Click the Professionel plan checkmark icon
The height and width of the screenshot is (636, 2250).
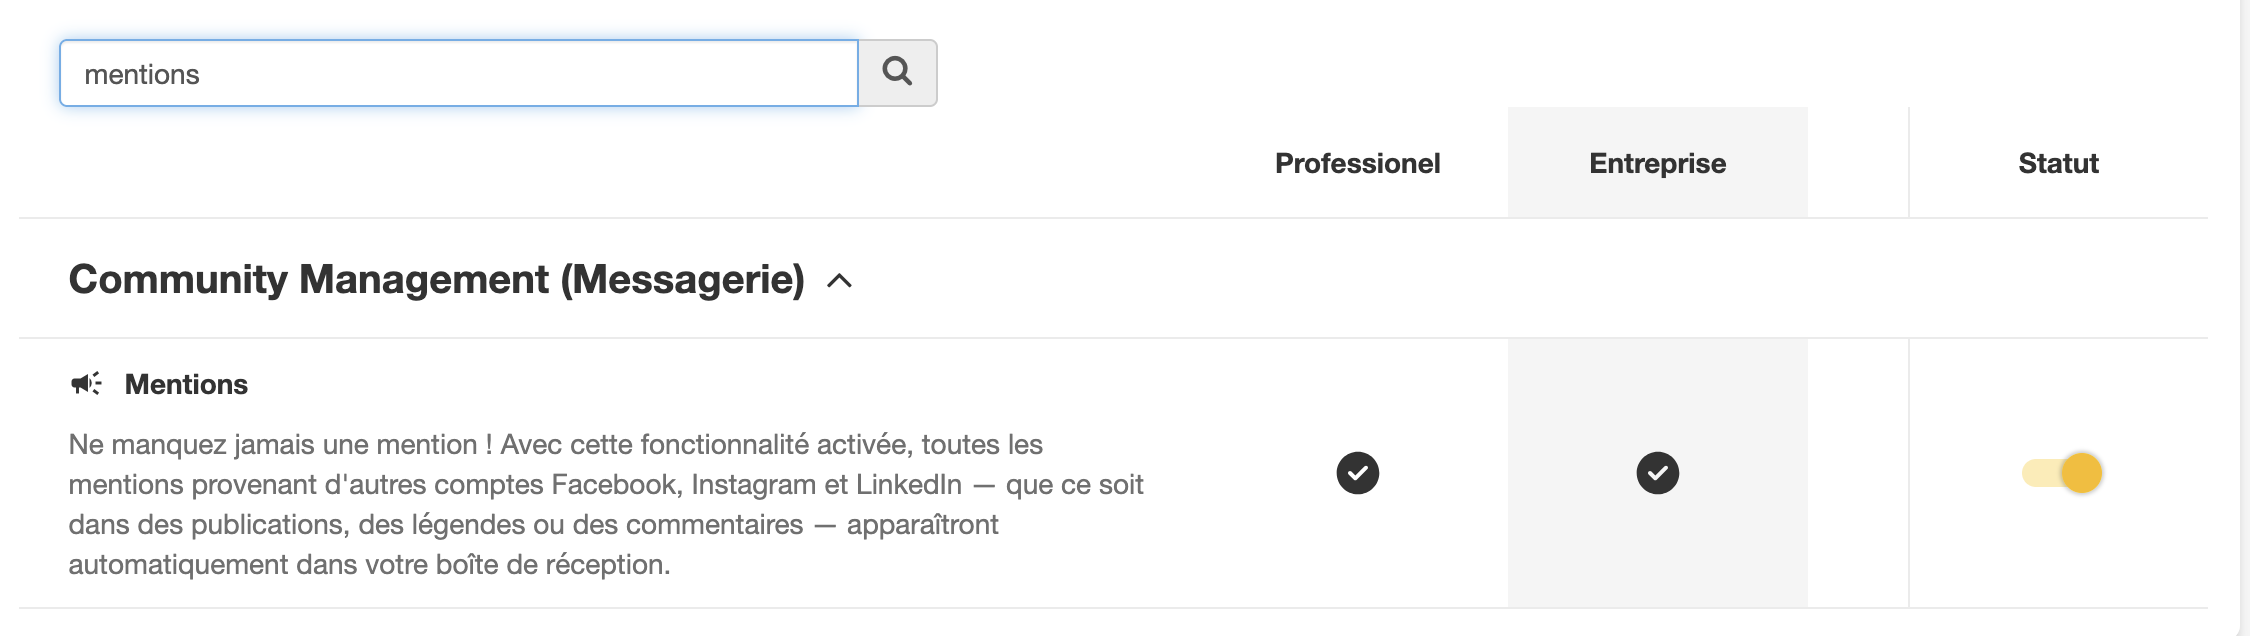pos(1357,473)
